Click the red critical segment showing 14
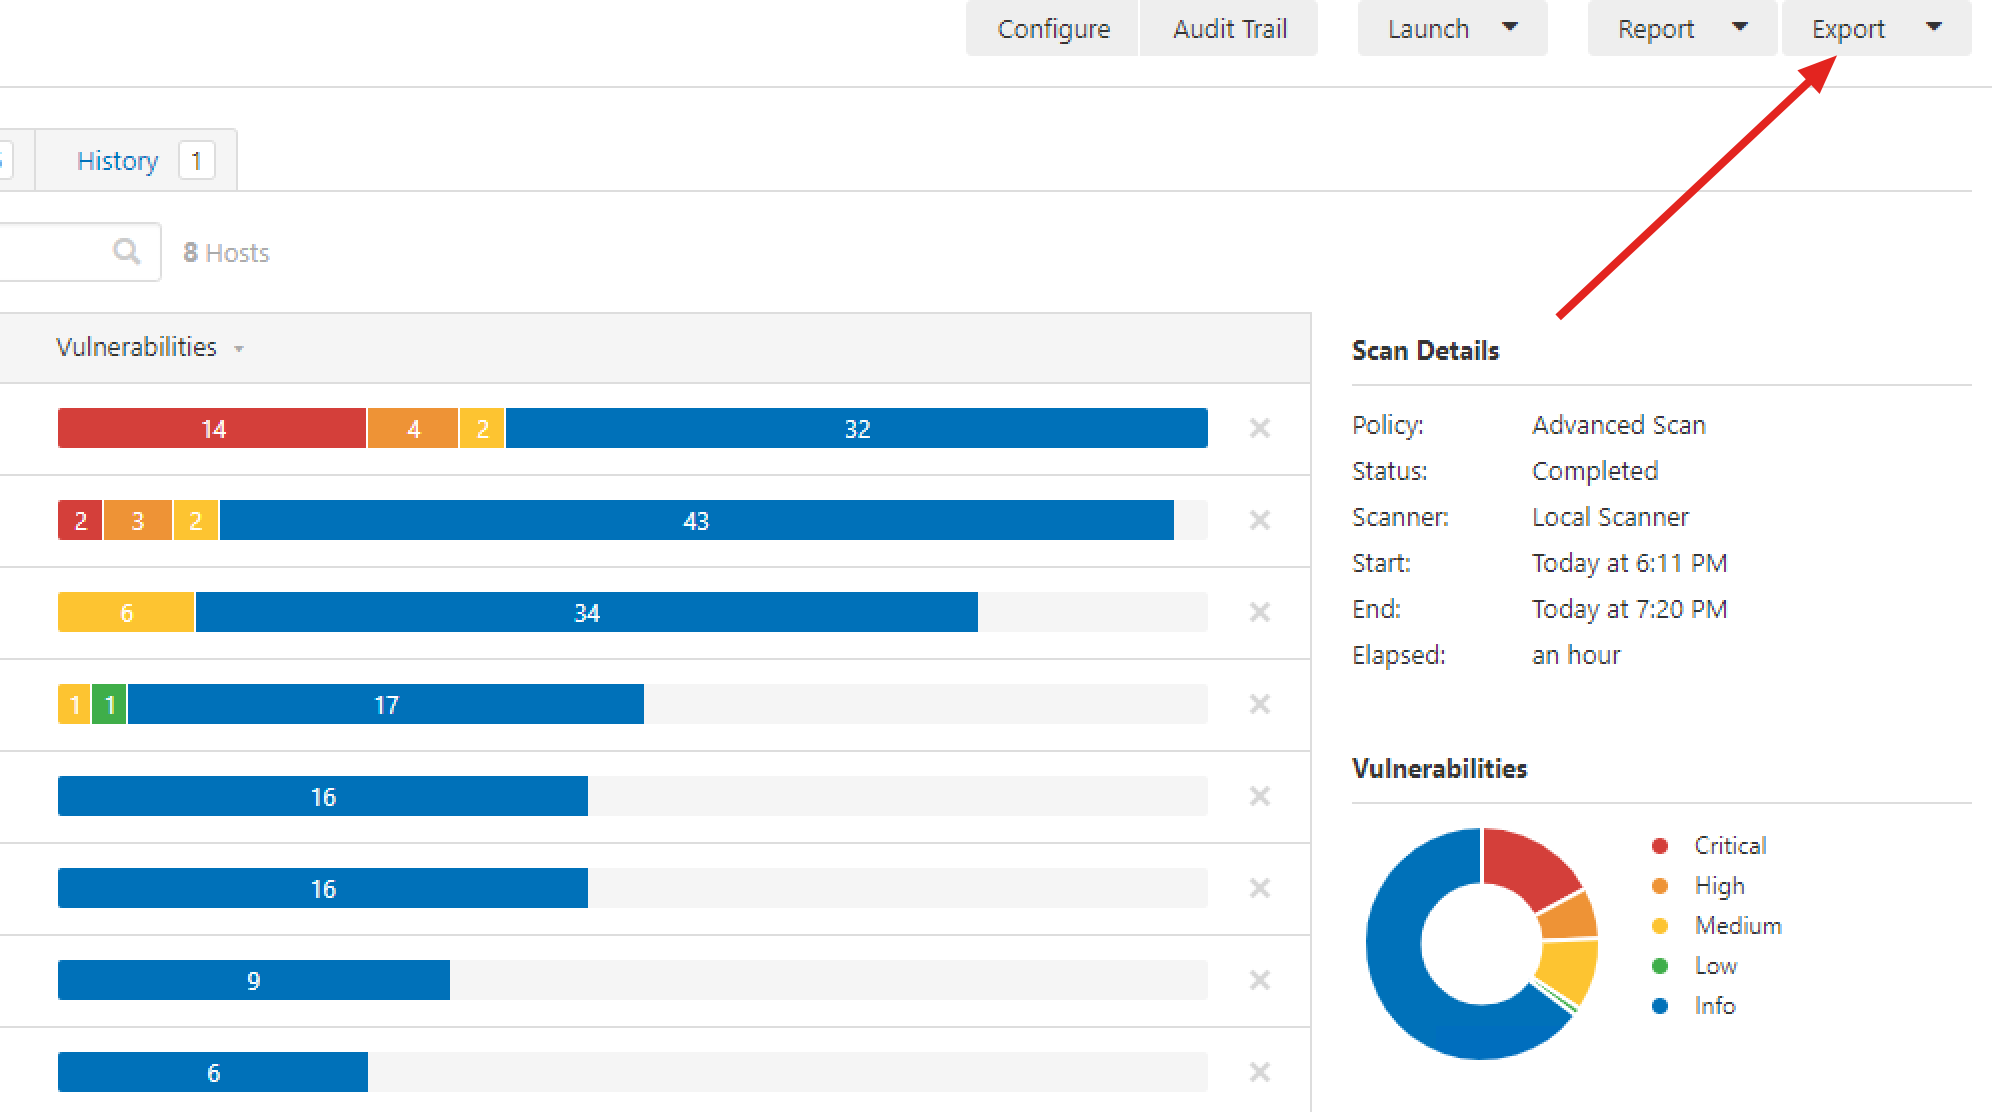This screenshot has height=1112, width=1992. point(212,429)
